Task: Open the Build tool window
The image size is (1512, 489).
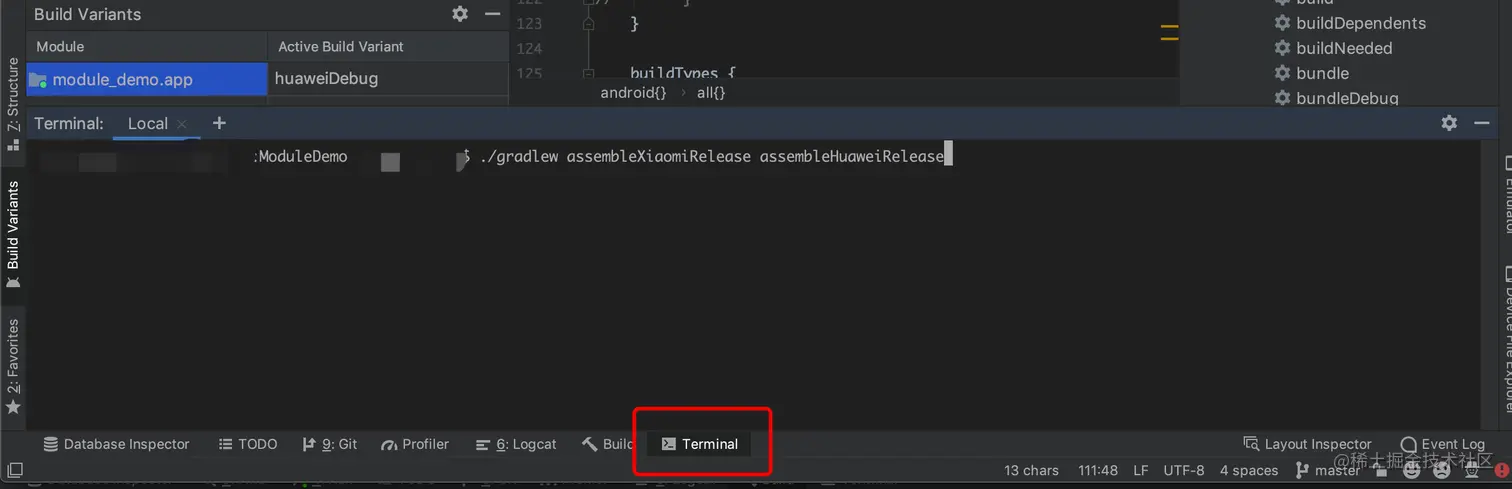Action: (607, 444)
